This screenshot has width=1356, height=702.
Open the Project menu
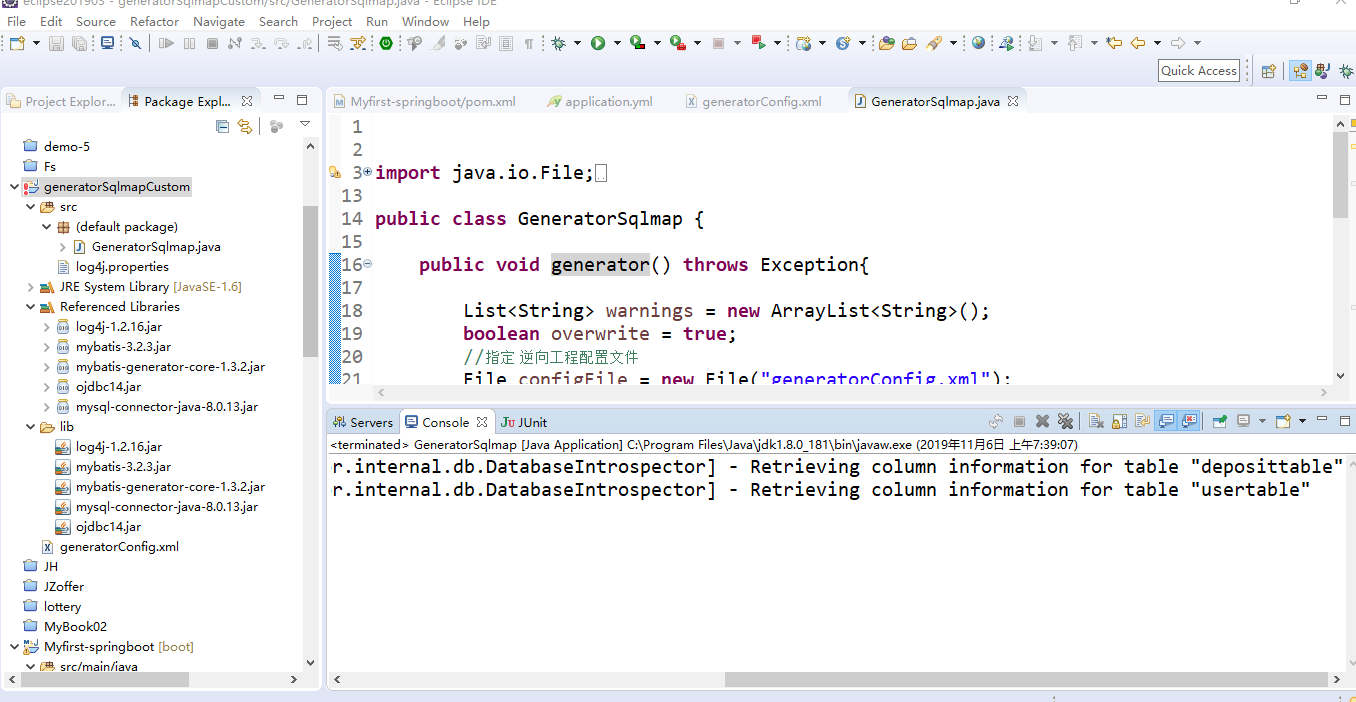332,21
